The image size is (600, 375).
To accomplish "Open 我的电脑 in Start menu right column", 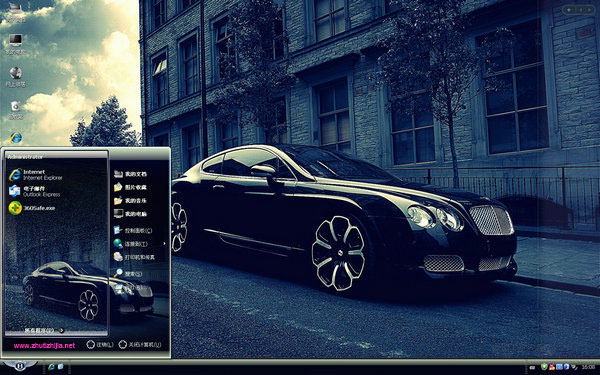I will [130, 214].
